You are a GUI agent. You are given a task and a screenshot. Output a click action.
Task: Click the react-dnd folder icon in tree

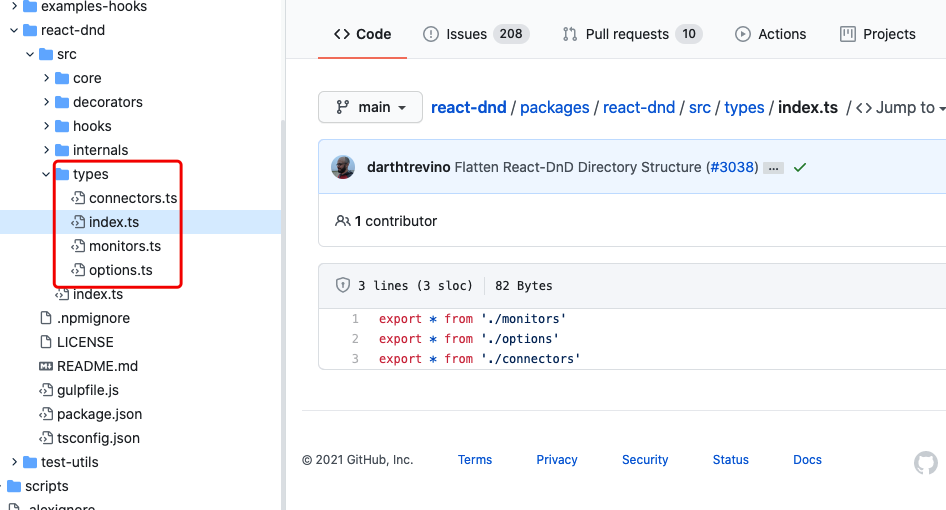pos(30,30)
